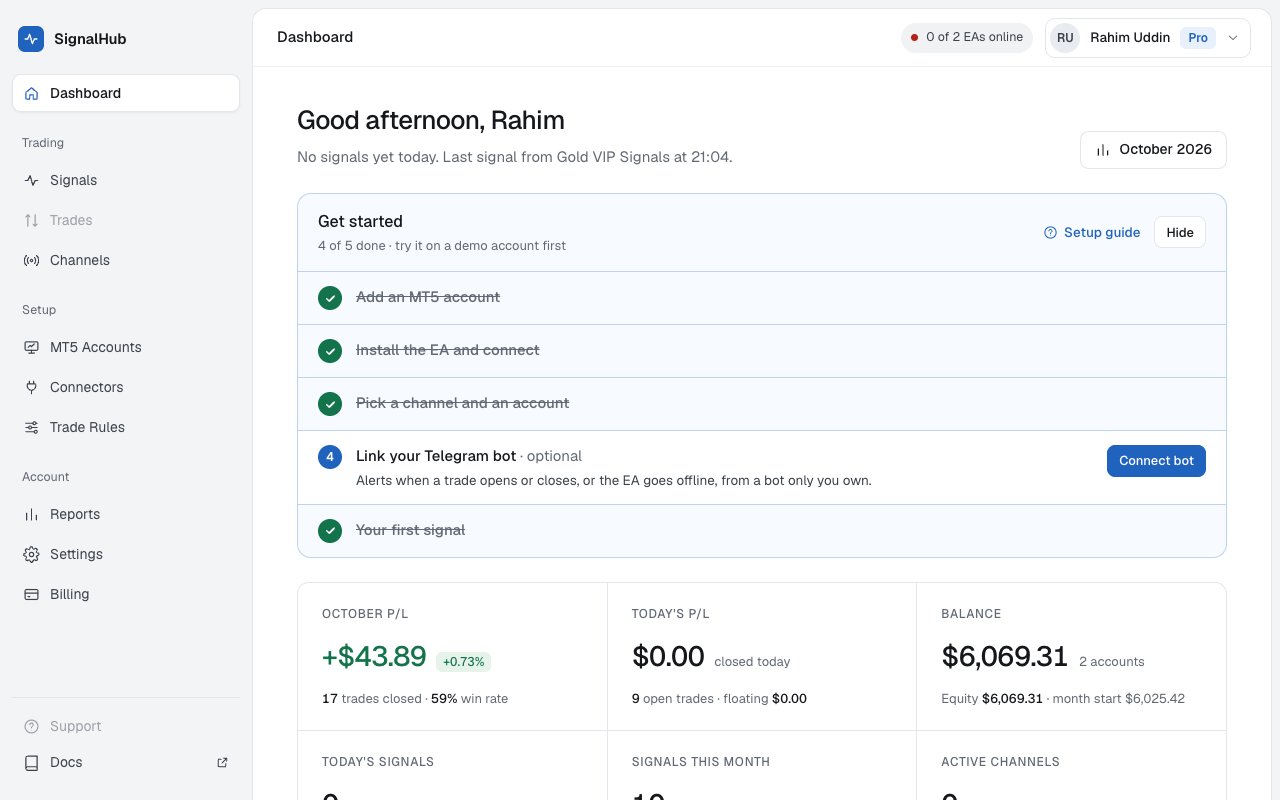Click the +0.73% percentage badge

(x=463, y=662)
